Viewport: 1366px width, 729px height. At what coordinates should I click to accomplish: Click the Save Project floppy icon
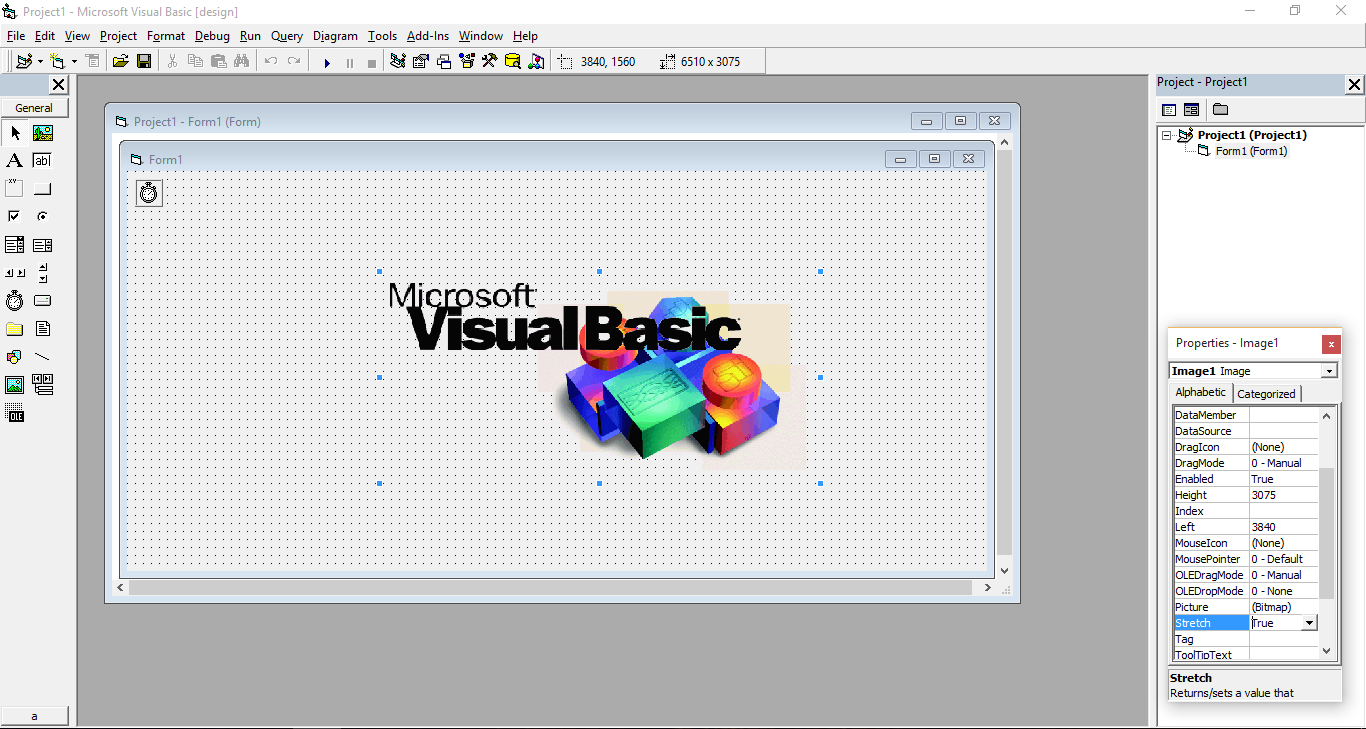coord(144,62)
